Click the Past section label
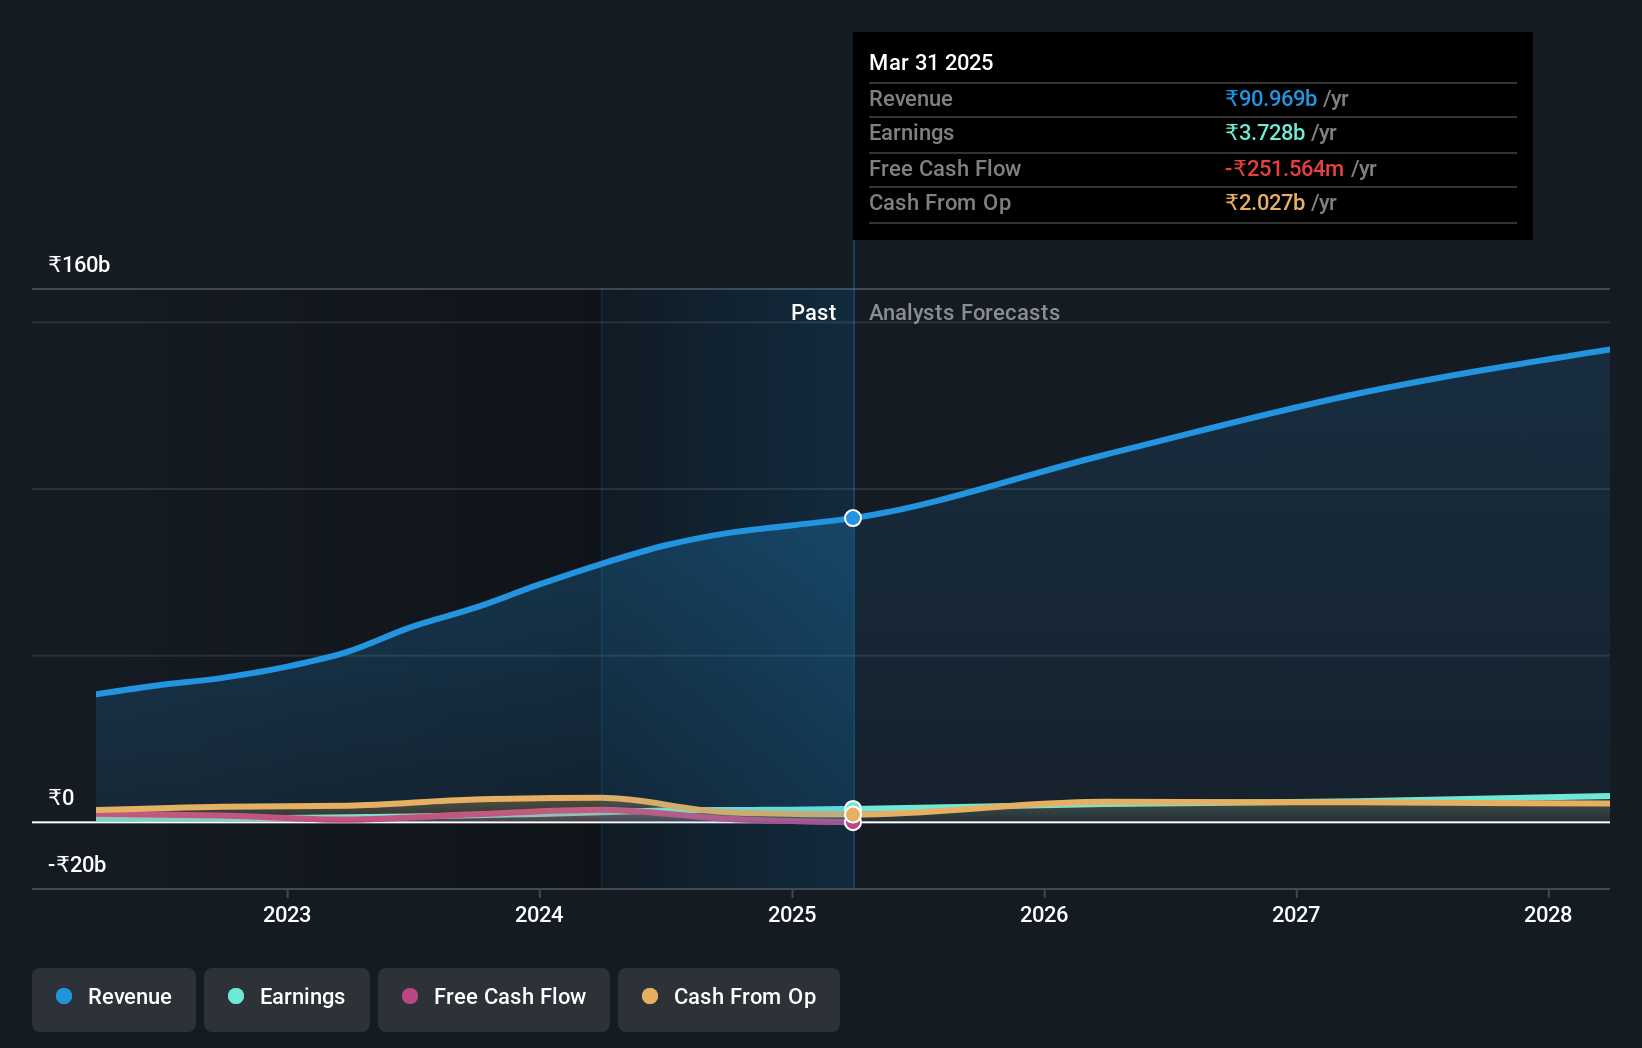Screen dimensions: 1642x1048 coord(813,312)
